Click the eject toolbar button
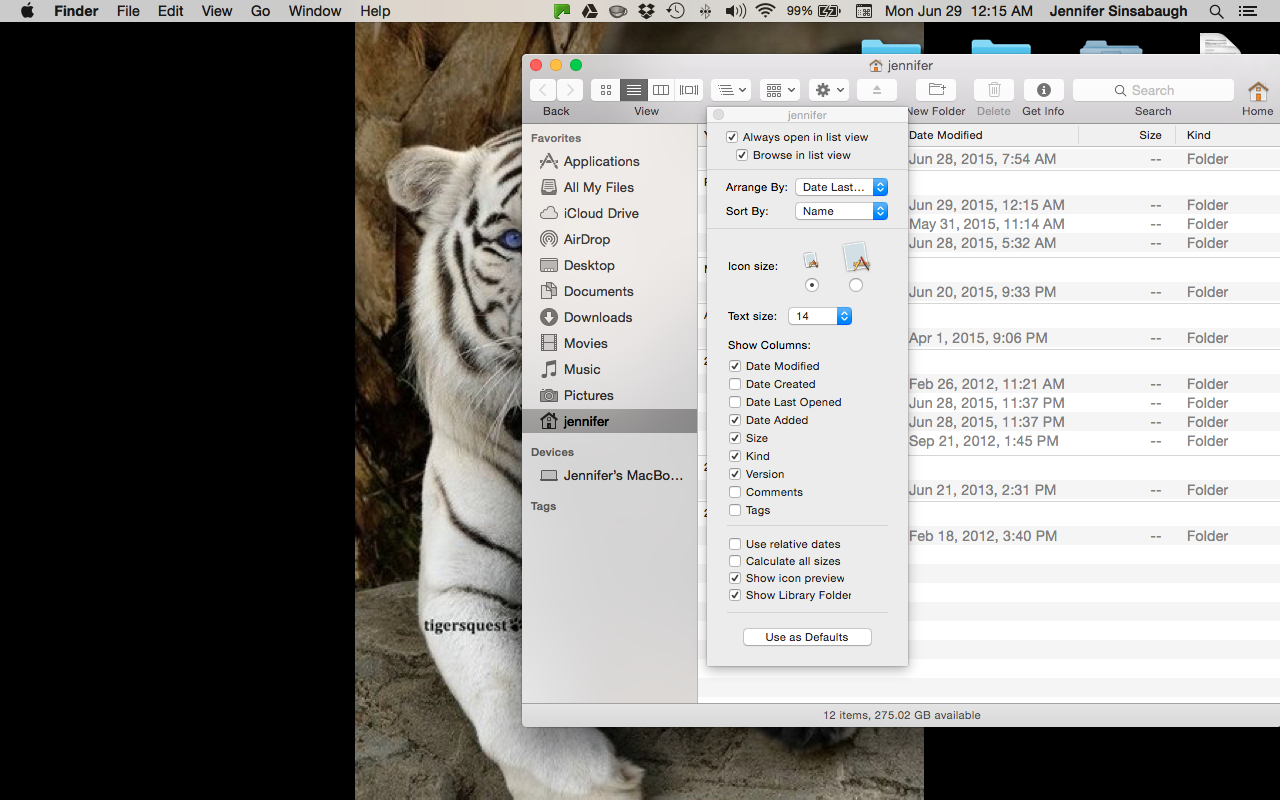The height and width of the screenshot is (800, 1280). tap(877, 90)
